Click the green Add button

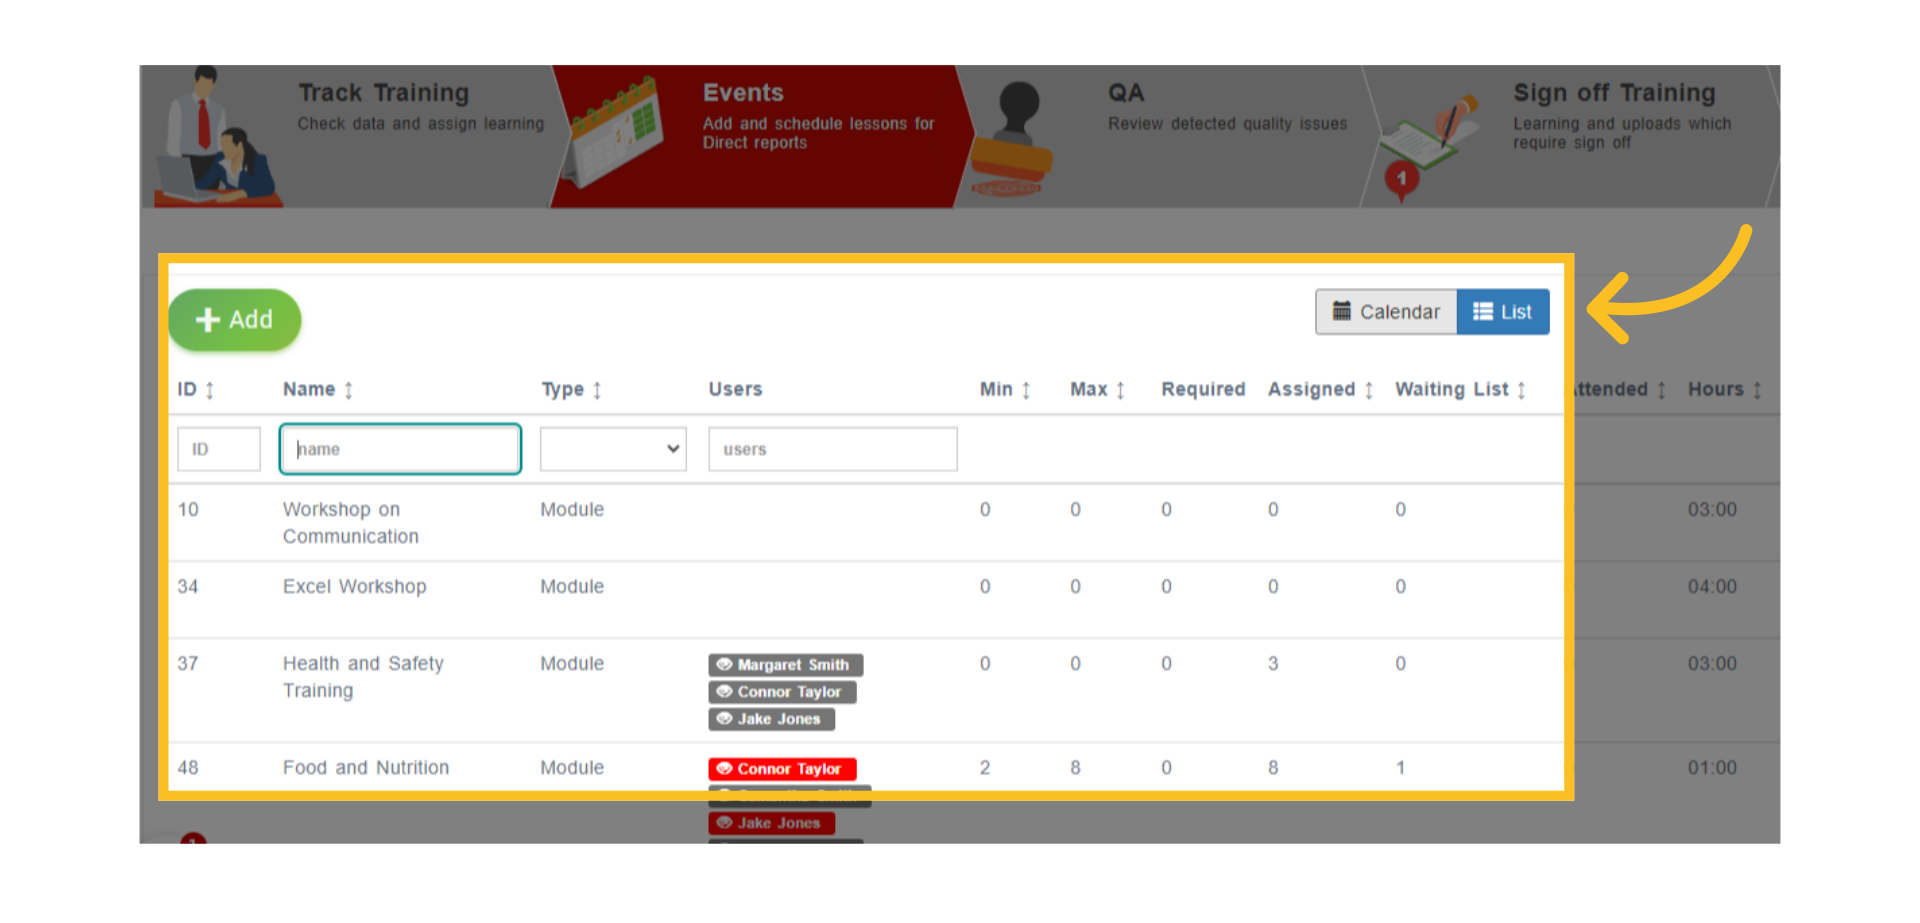[x=235, y=320]
